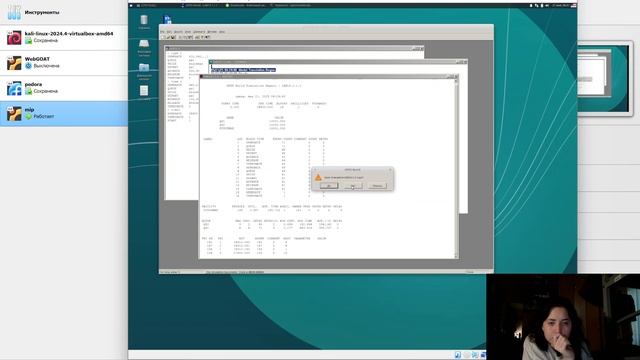Click the Нет button in the save dialog
This screenshot has height=360, width=640.
(x=353, y=186)
